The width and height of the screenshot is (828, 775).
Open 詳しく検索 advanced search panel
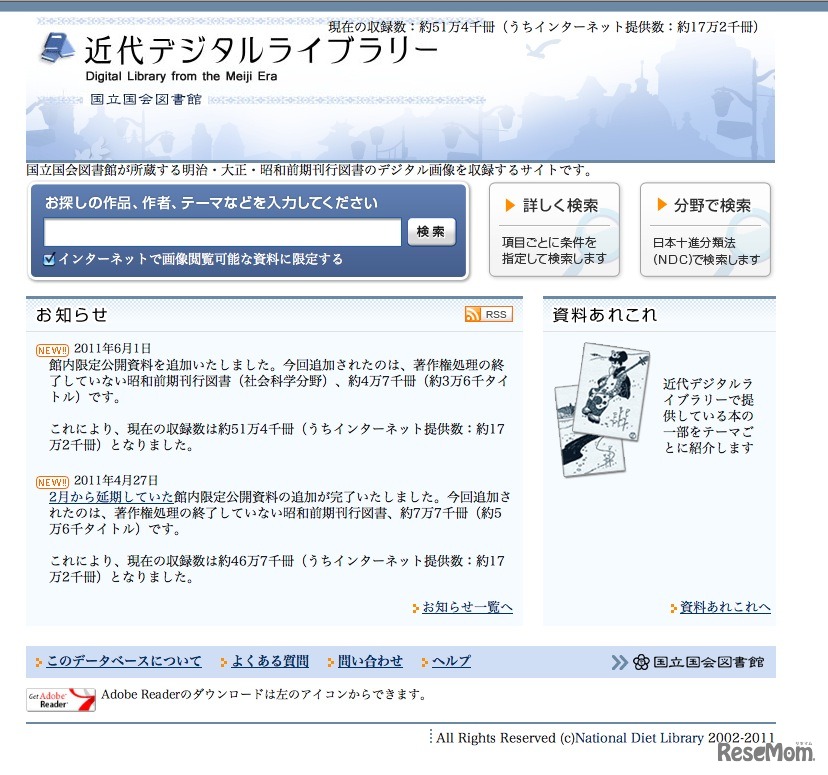(554, 230)
